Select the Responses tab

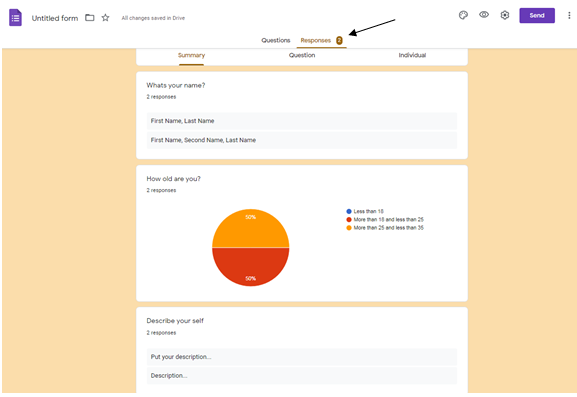(x=316, y=40)
